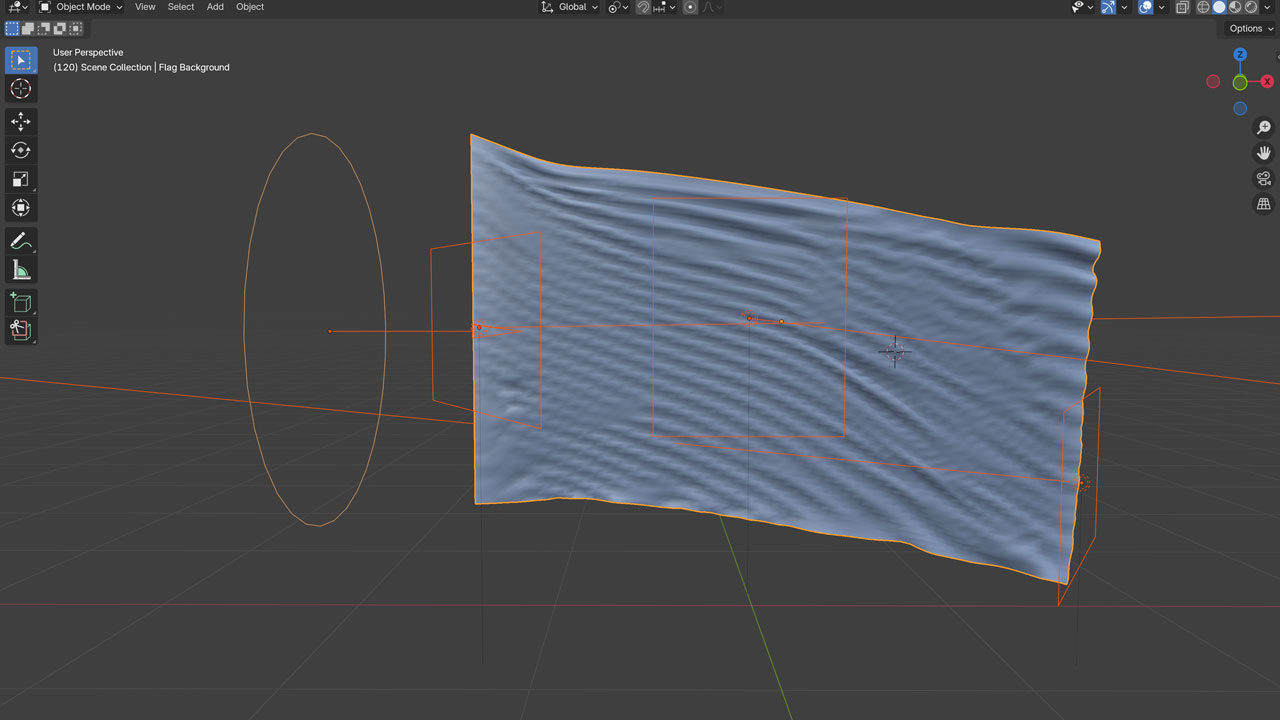The image size is (1280, 720).
Task: Toggle proportional editing button
Action: (x=690, y=7)
